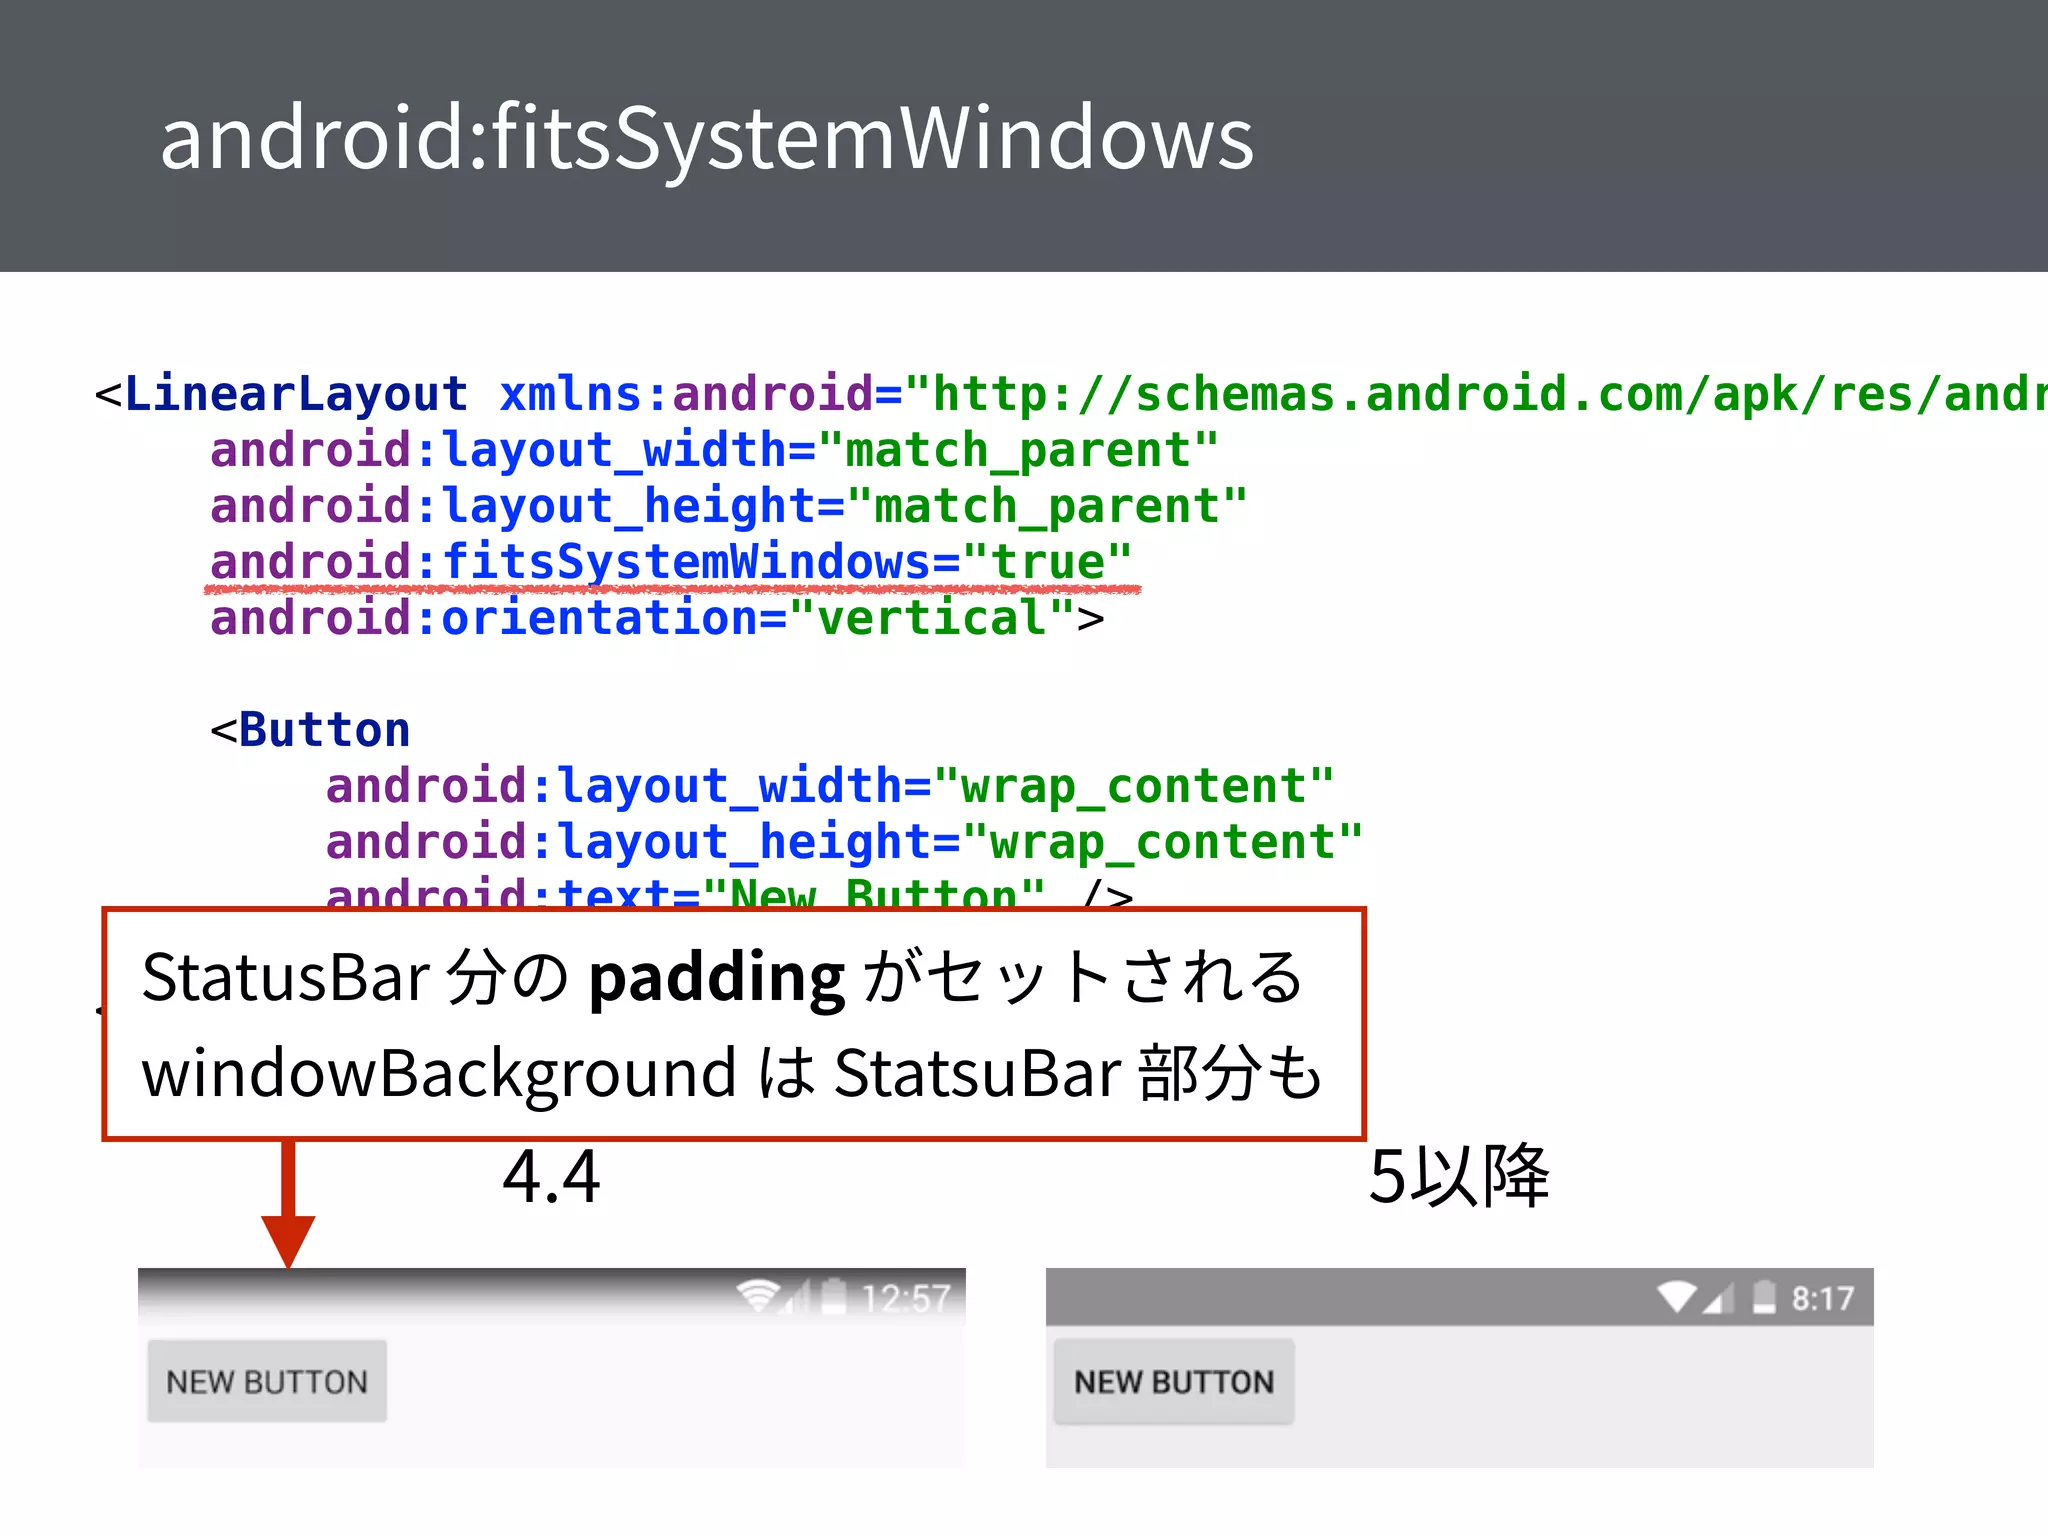The height and width of the screenshot is (1536, 2048).
Task: Click the <LinearLayout opening tag text
Action: click(281, 394)
